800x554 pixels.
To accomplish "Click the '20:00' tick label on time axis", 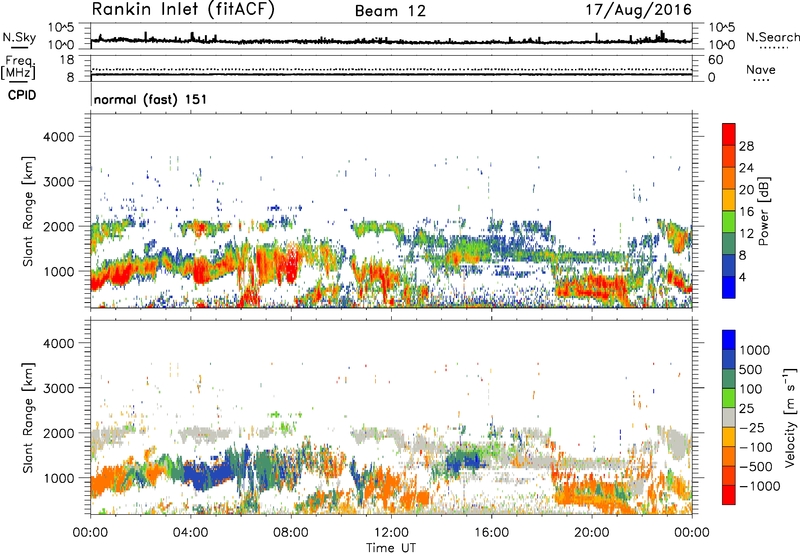I will [591, 533].
